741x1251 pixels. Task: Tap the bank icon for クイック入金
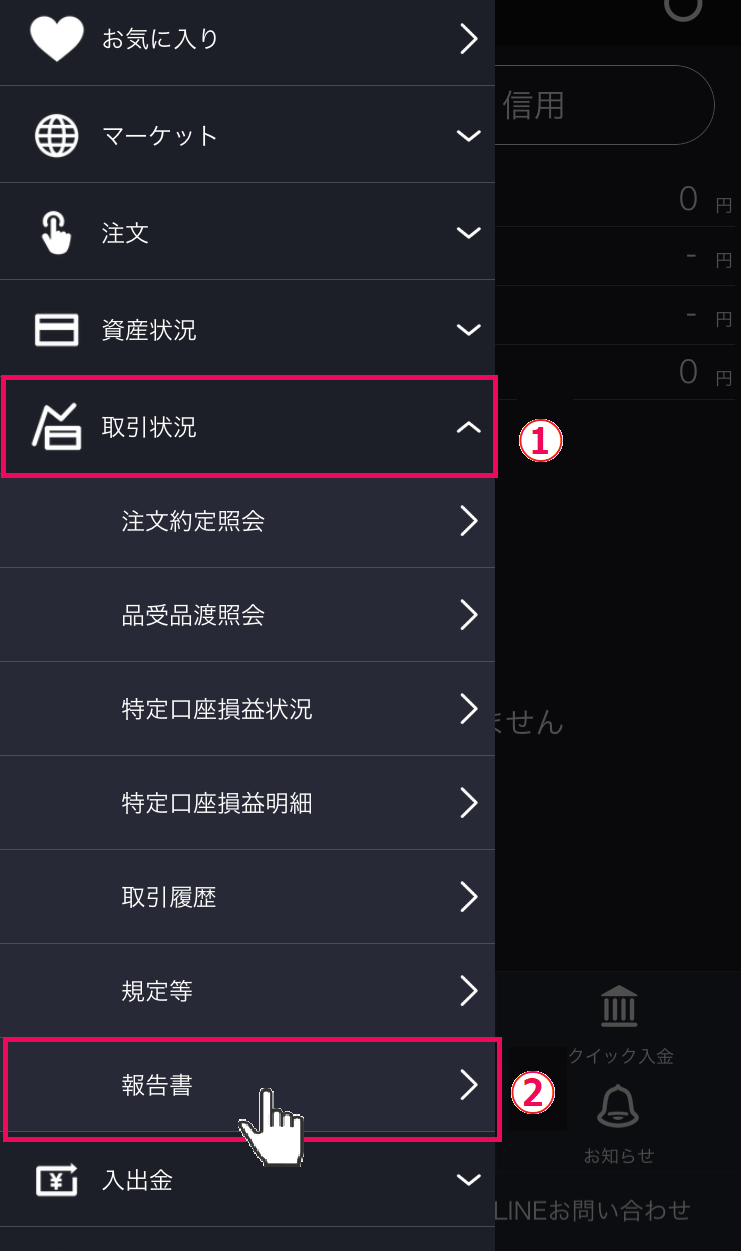[x=620, y=1006]
